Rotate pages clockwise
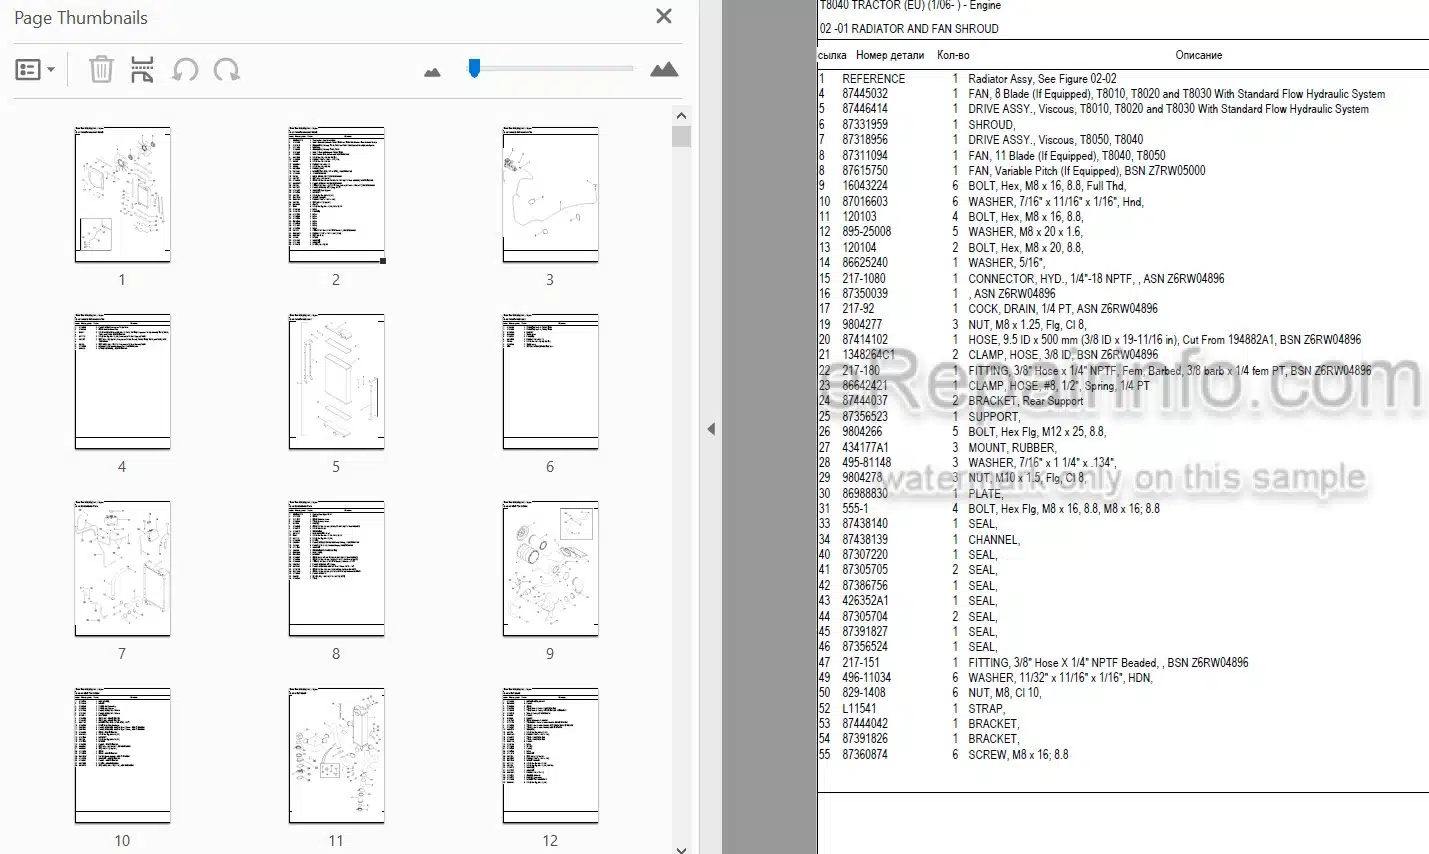Screen dimensions: 1429x854 click(x=227, y=70)
